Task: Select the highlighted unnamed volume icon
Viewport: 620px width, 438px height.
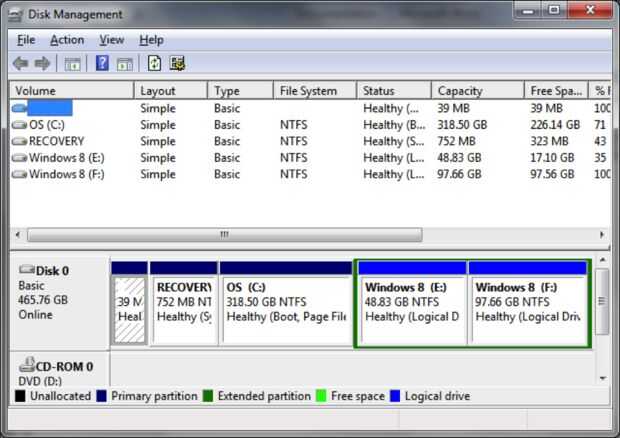Action: [19, 108]
